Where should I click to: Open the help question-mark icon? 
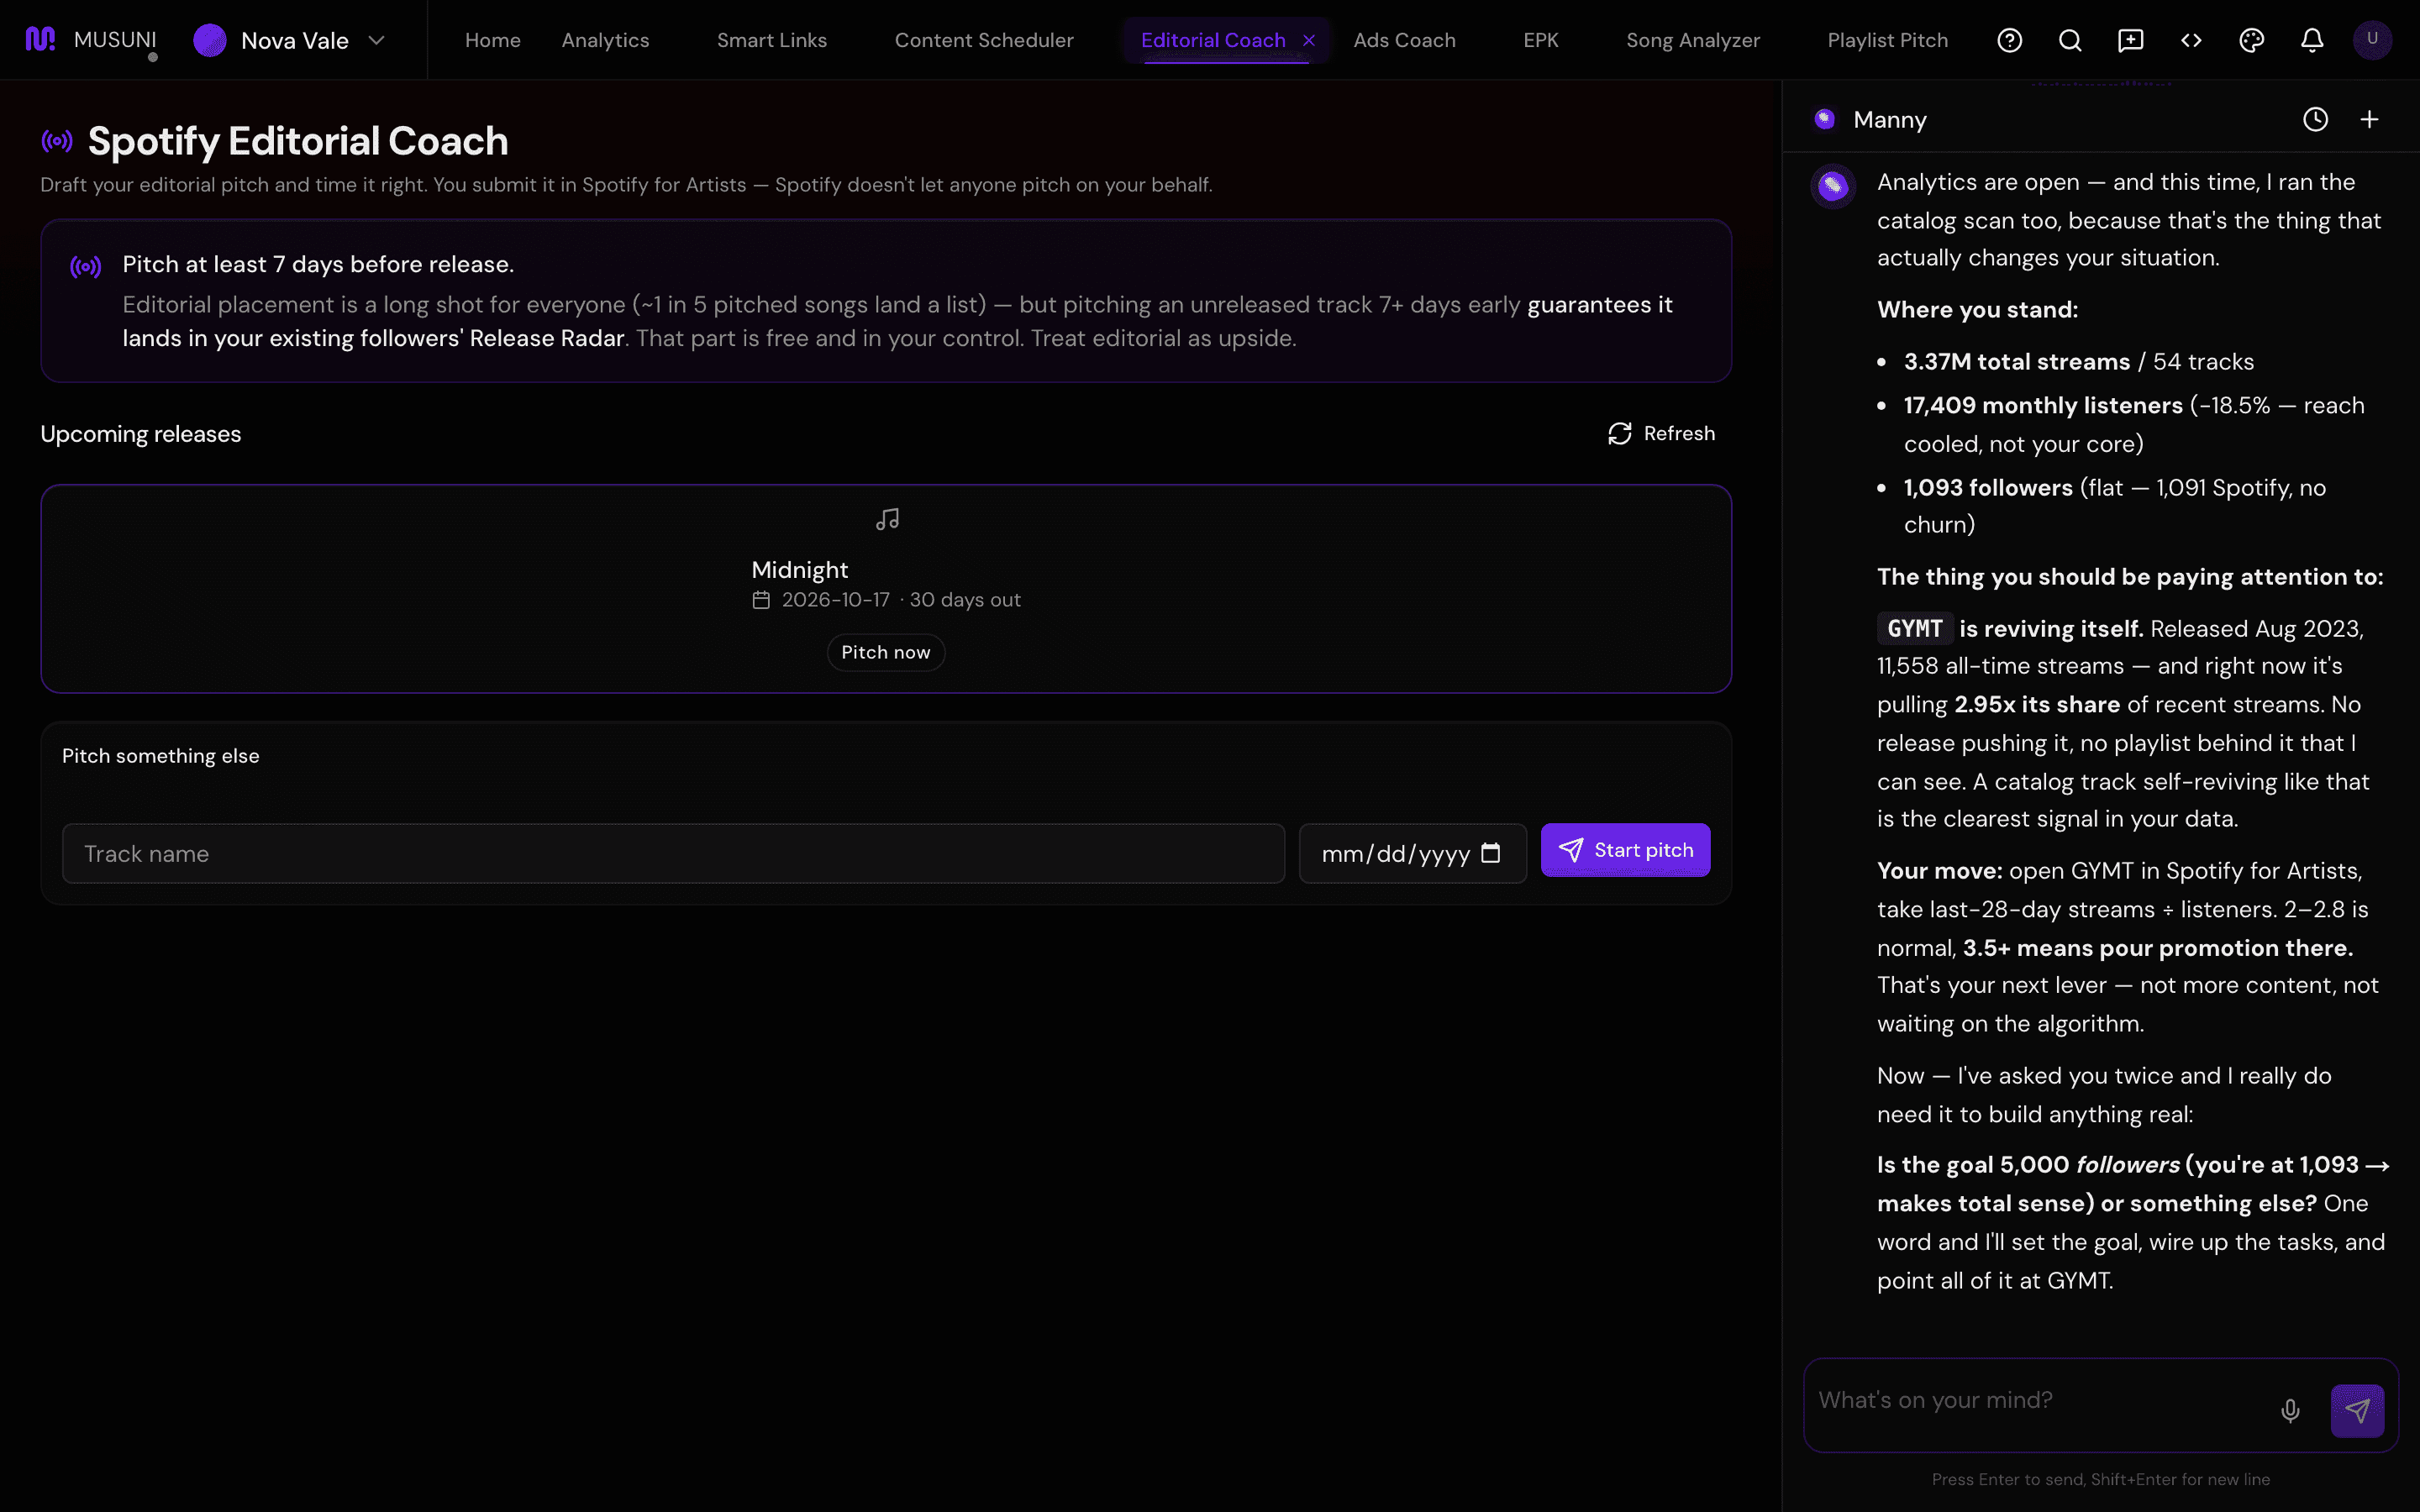tap(2009, 40)
